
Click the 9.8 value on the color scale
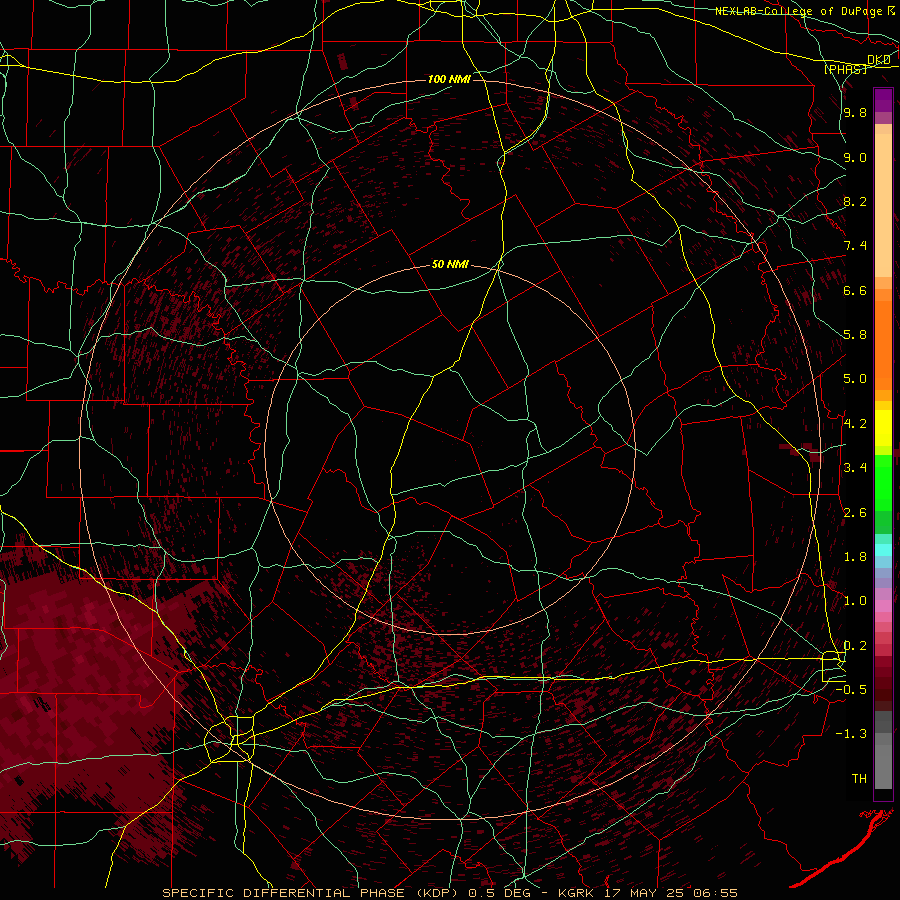[x=855, y=112]
